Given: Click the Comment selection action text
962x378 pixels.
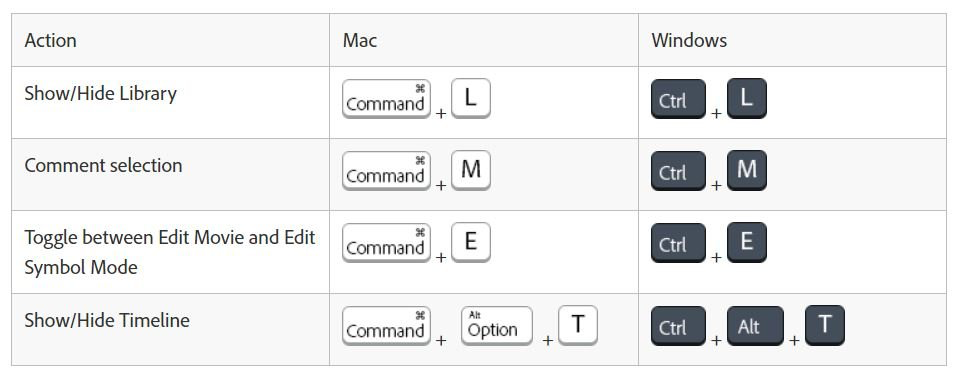Looking at the screenshot, I should [103, 166].
